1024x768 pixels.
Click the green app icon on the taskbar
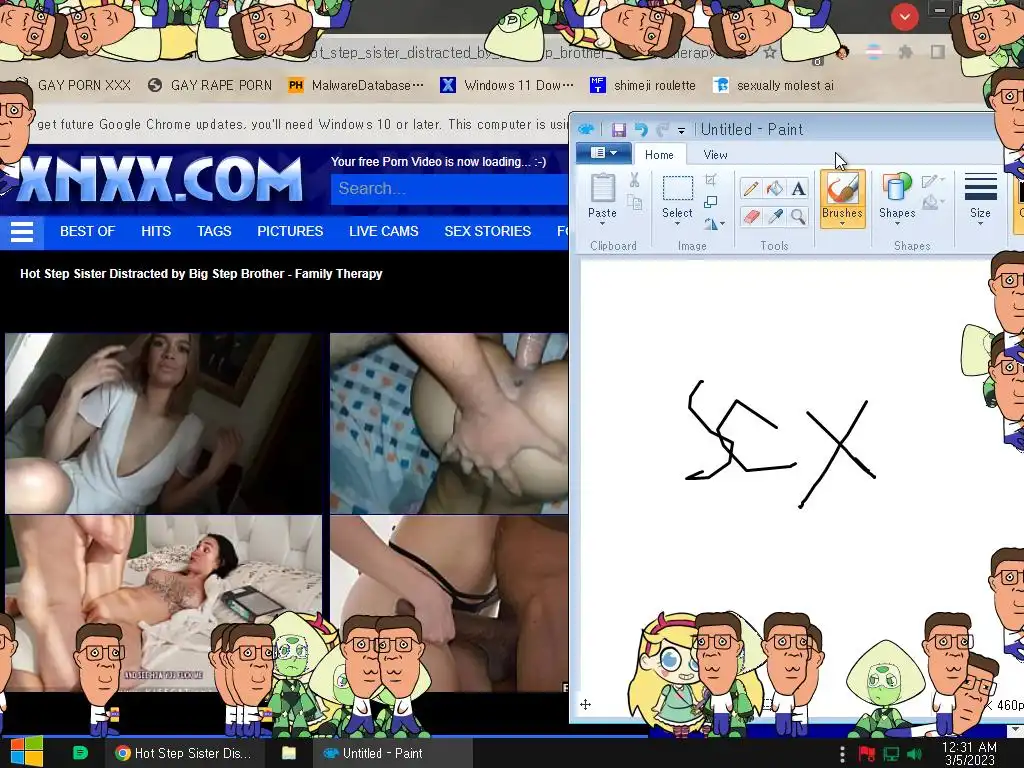(x=80, y=753)
